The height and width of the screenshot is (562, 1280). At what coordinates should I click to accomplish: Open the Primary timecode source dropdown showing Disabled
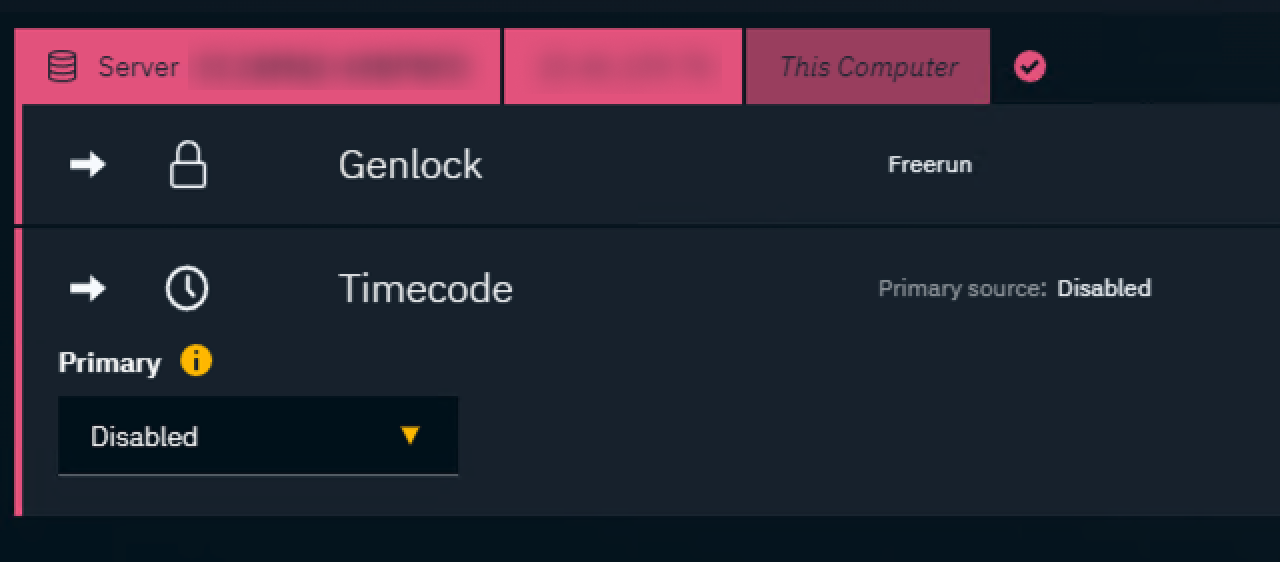click(x=258, y=436)
